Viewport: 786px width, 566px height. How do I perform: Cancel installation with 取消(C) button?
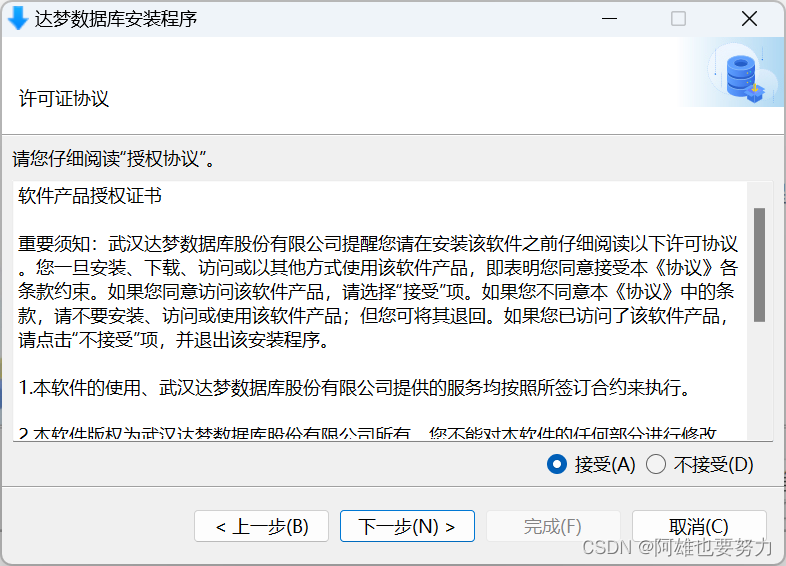click(699, 526)
